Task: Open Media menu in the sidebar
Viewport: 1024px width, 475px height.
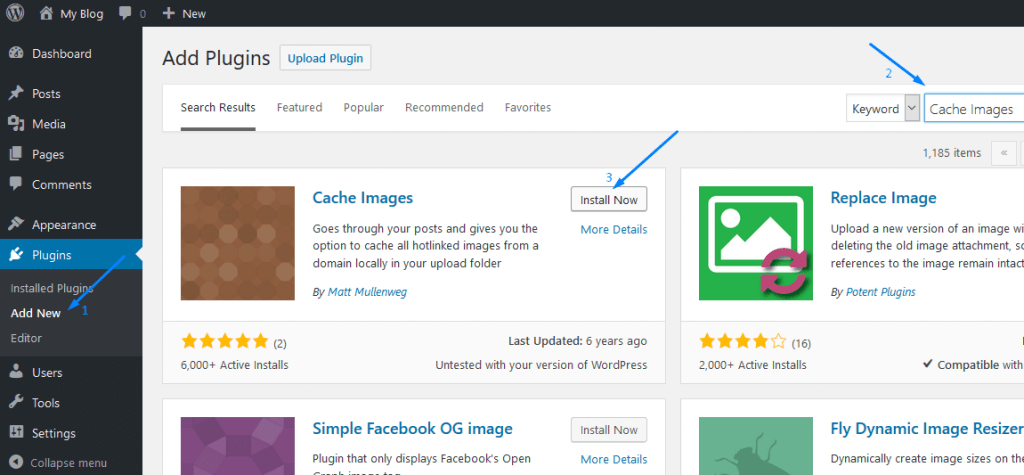Action: [x=71, y=124]
